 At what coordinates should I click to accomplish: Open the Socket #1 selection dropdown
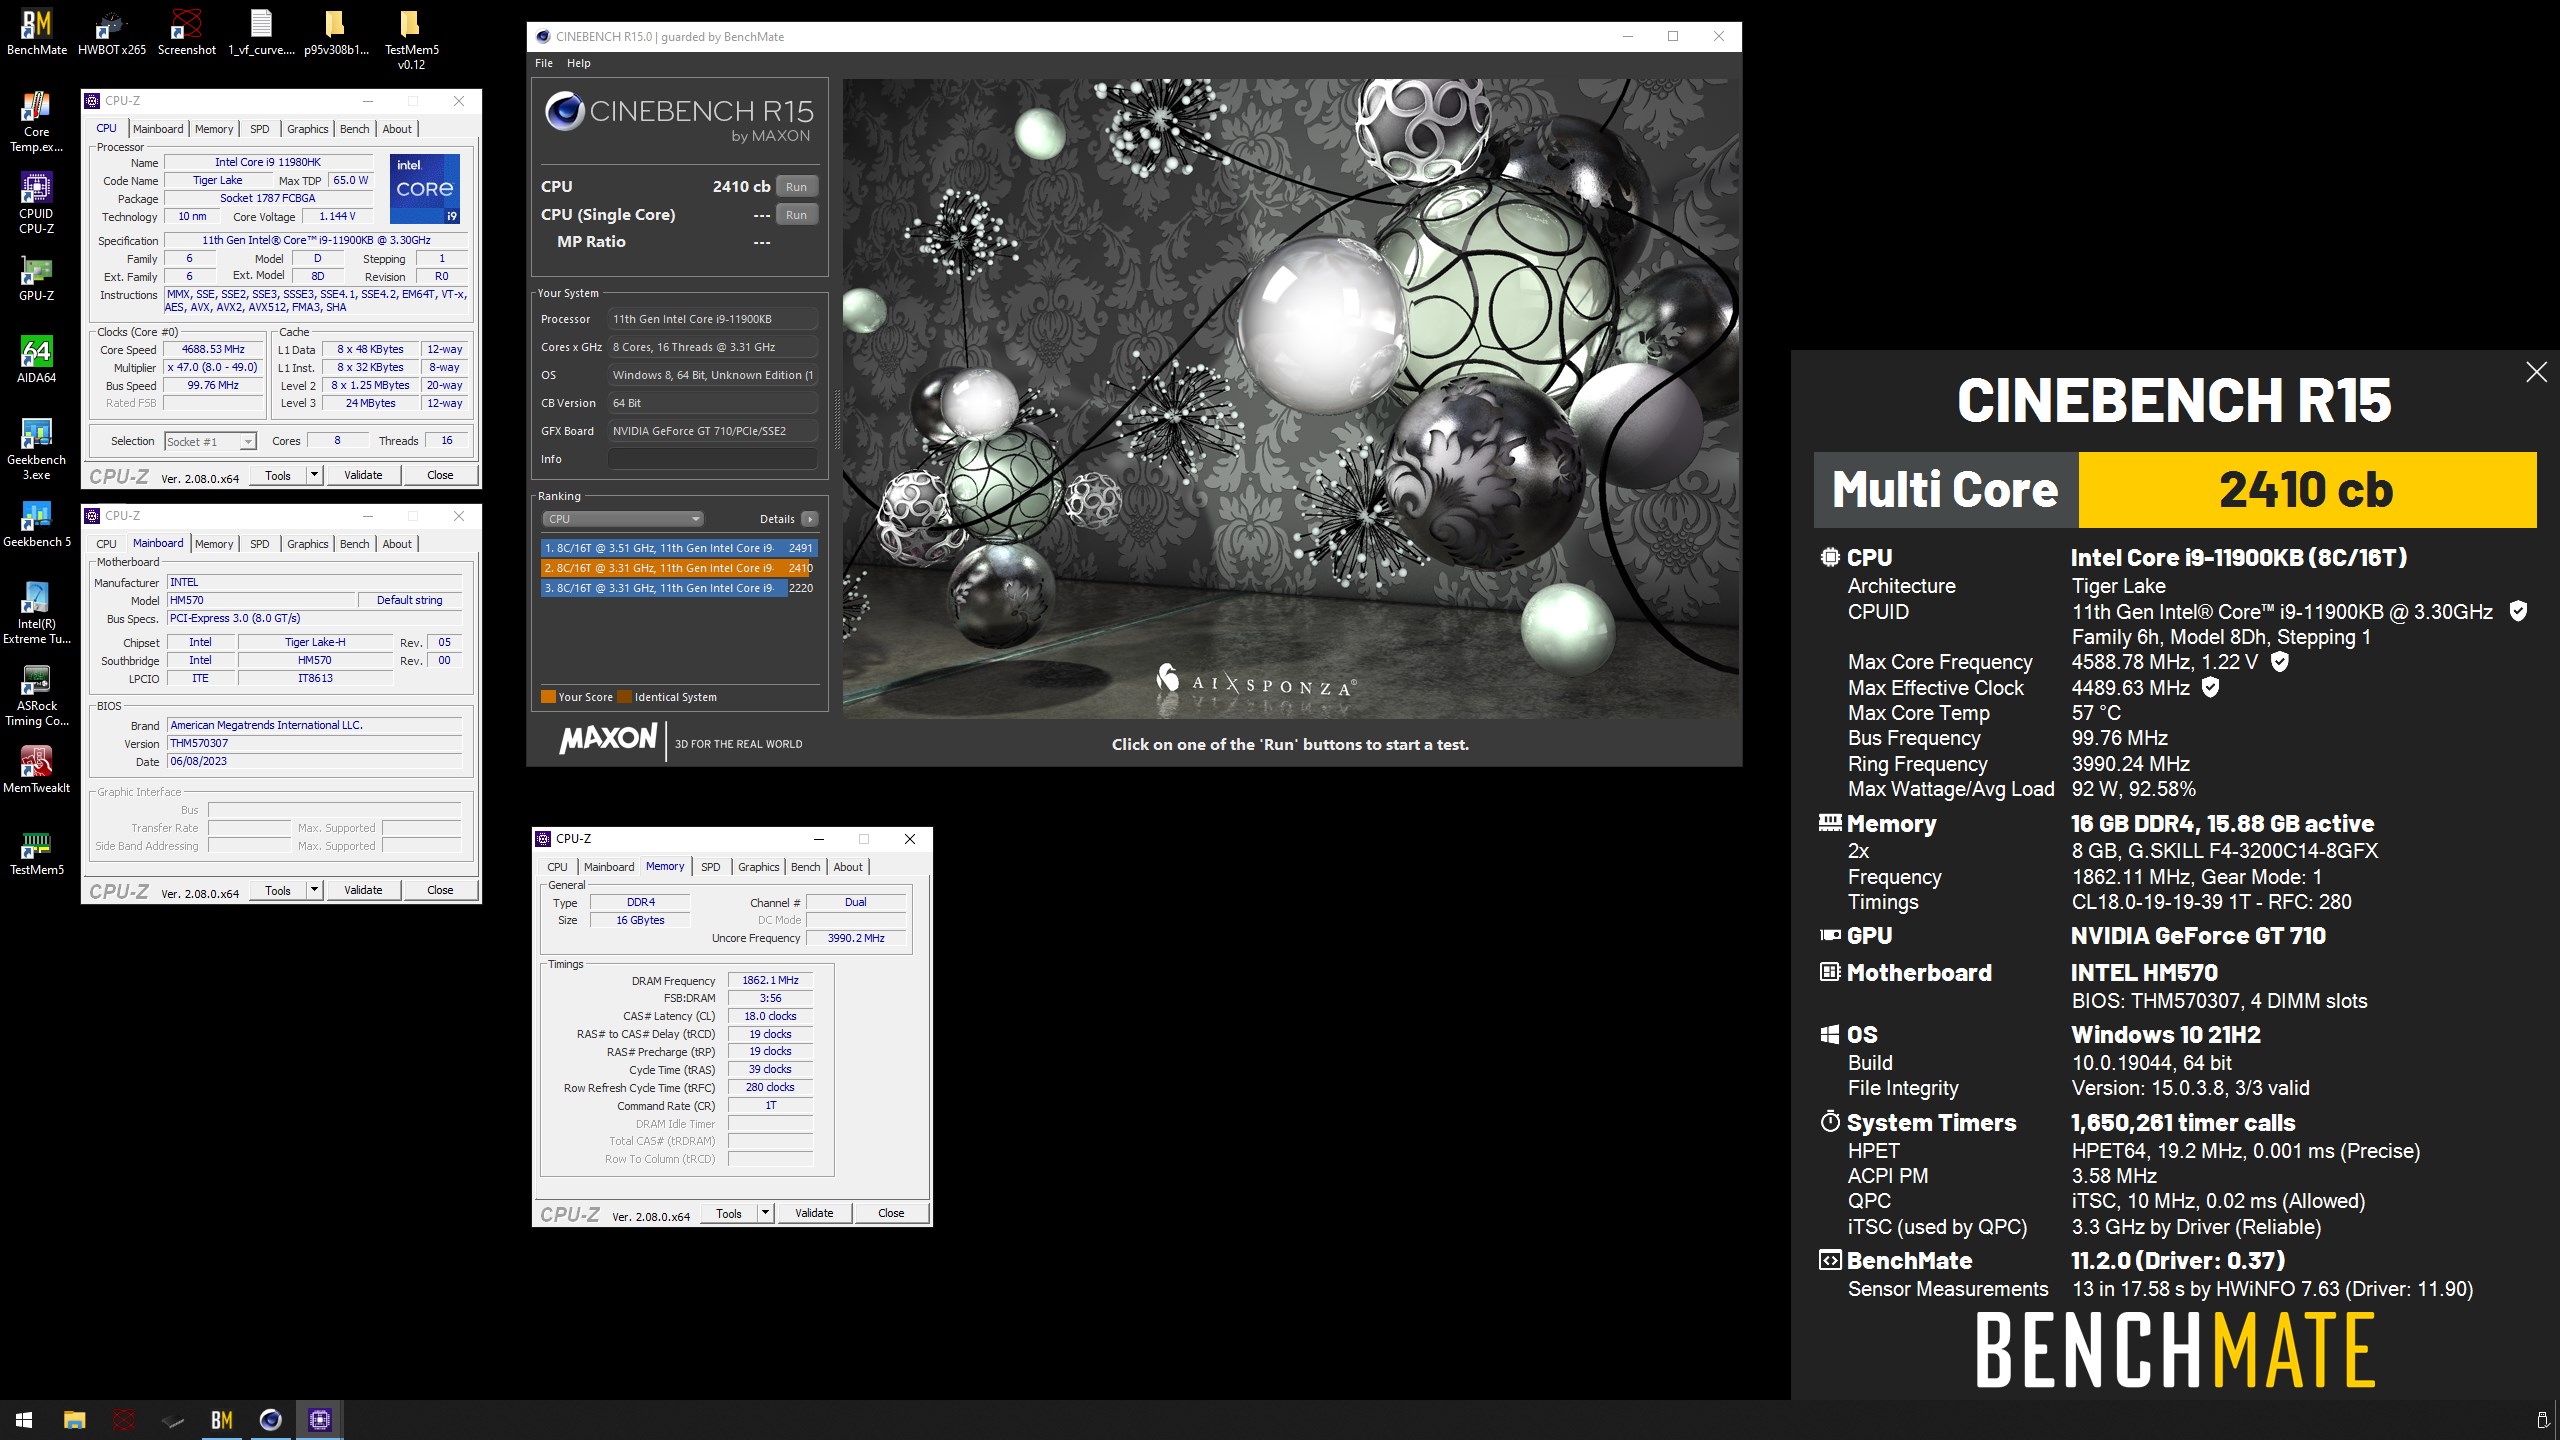210,441
